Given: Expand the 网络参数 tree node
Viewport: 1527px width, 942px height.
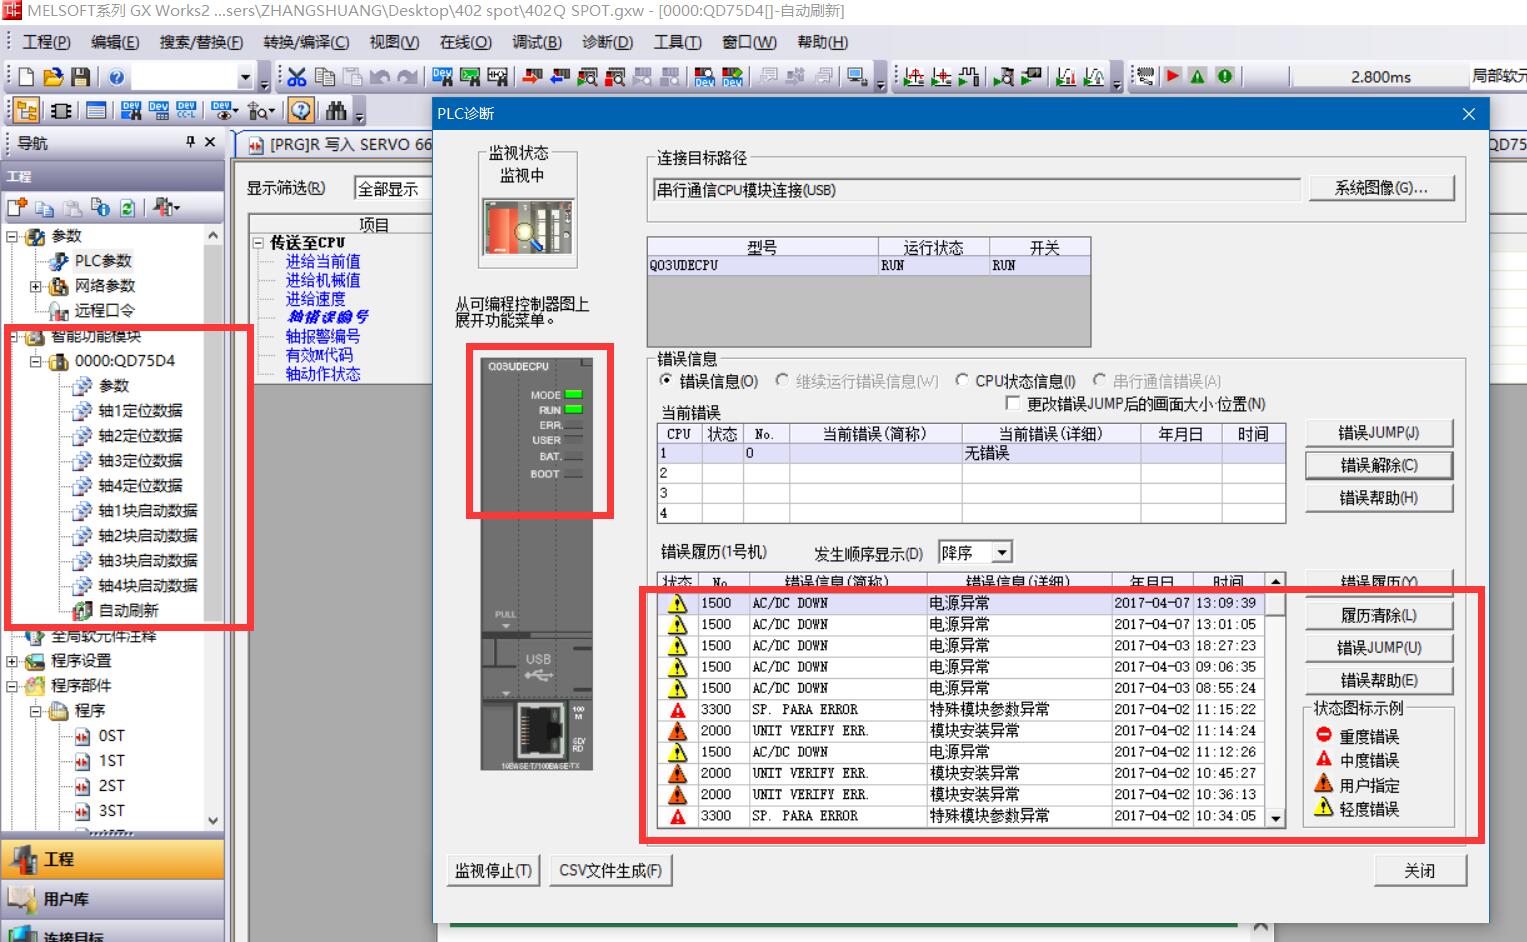Looking at the screenshot, I should (x=36, y=286).
